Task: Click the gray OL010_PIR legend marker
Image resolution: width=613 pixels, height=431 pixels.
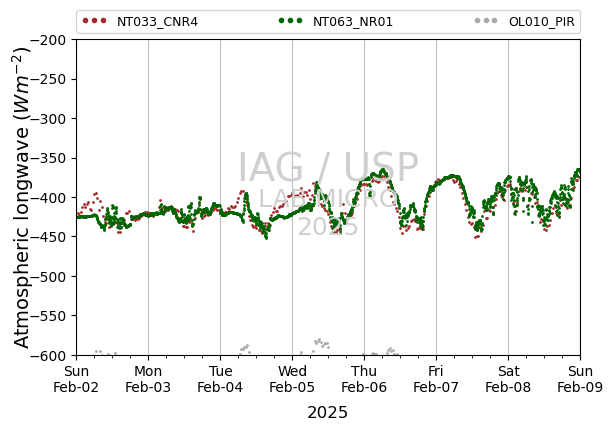Action: click(486, 21)
